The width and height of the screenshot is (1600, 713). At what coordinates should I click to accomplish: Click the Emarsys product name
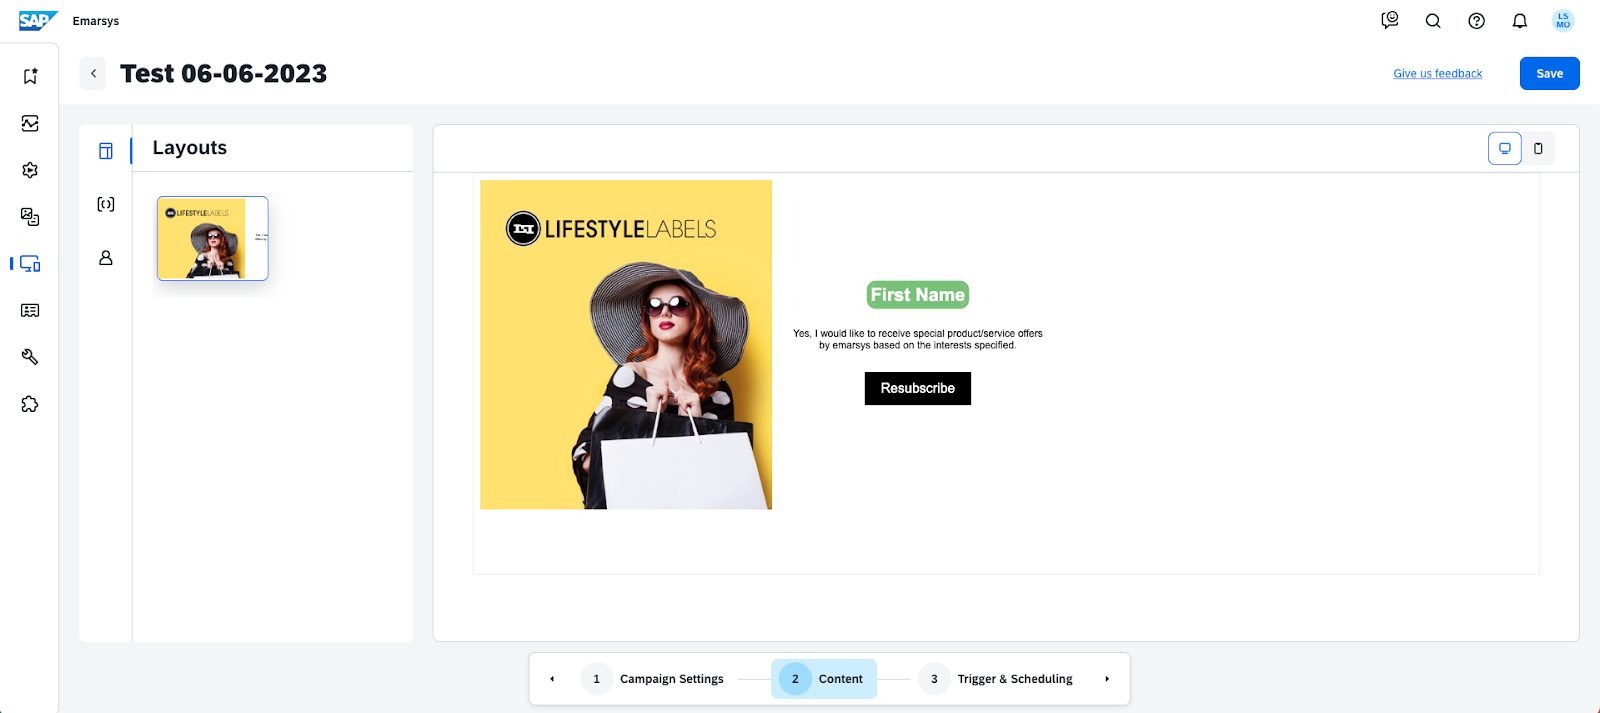96,21
